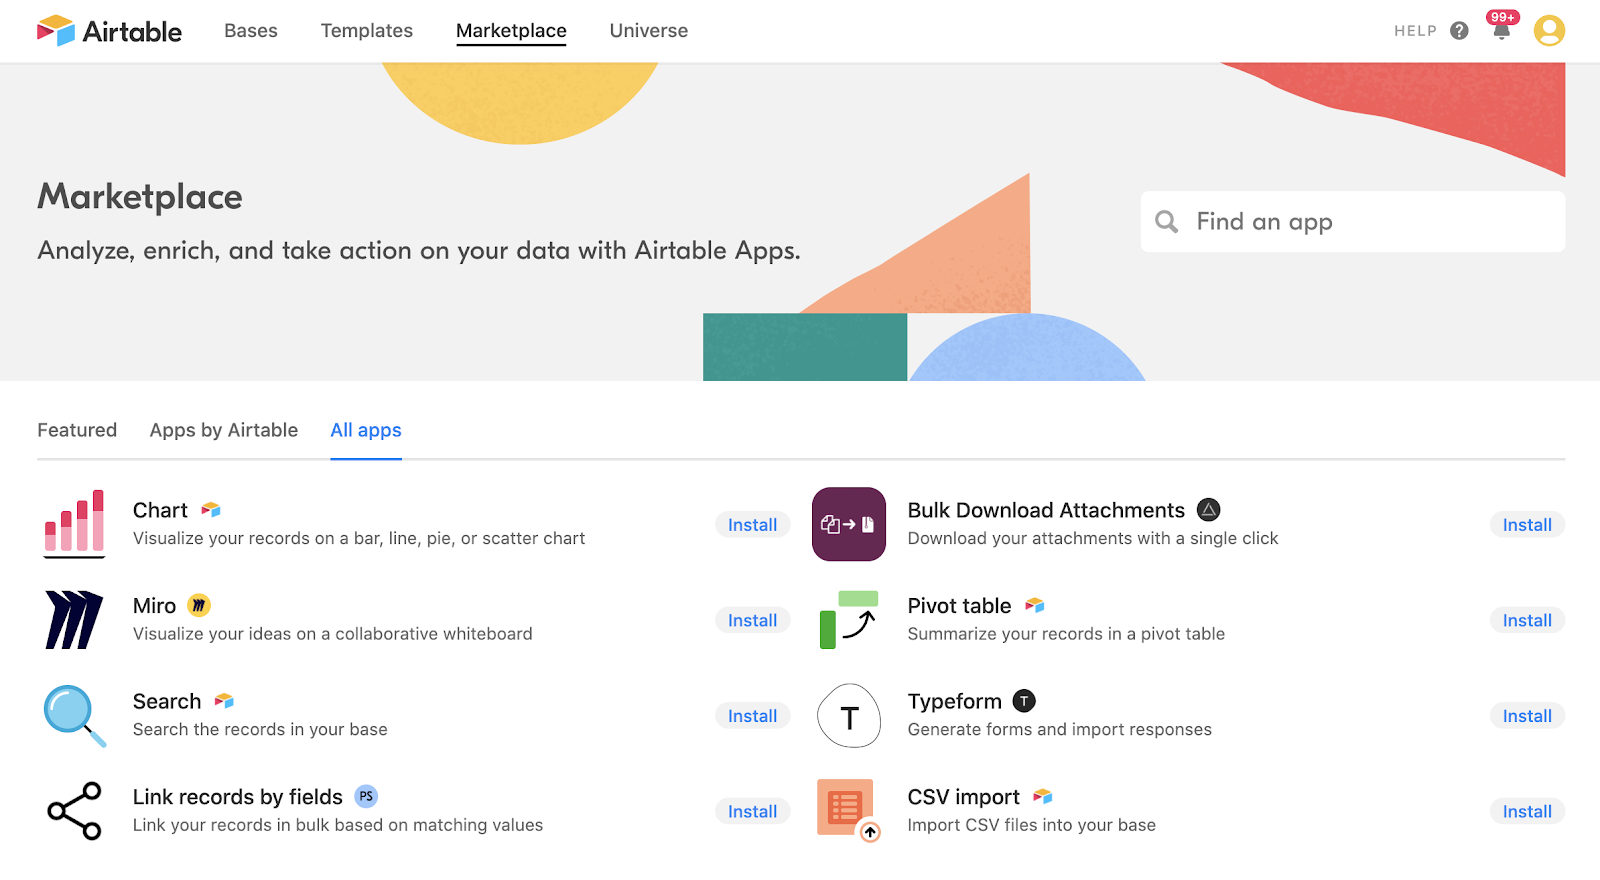Install the Chart app
The width and height of the screenshot is (1600, 880).
click(752, 525)
